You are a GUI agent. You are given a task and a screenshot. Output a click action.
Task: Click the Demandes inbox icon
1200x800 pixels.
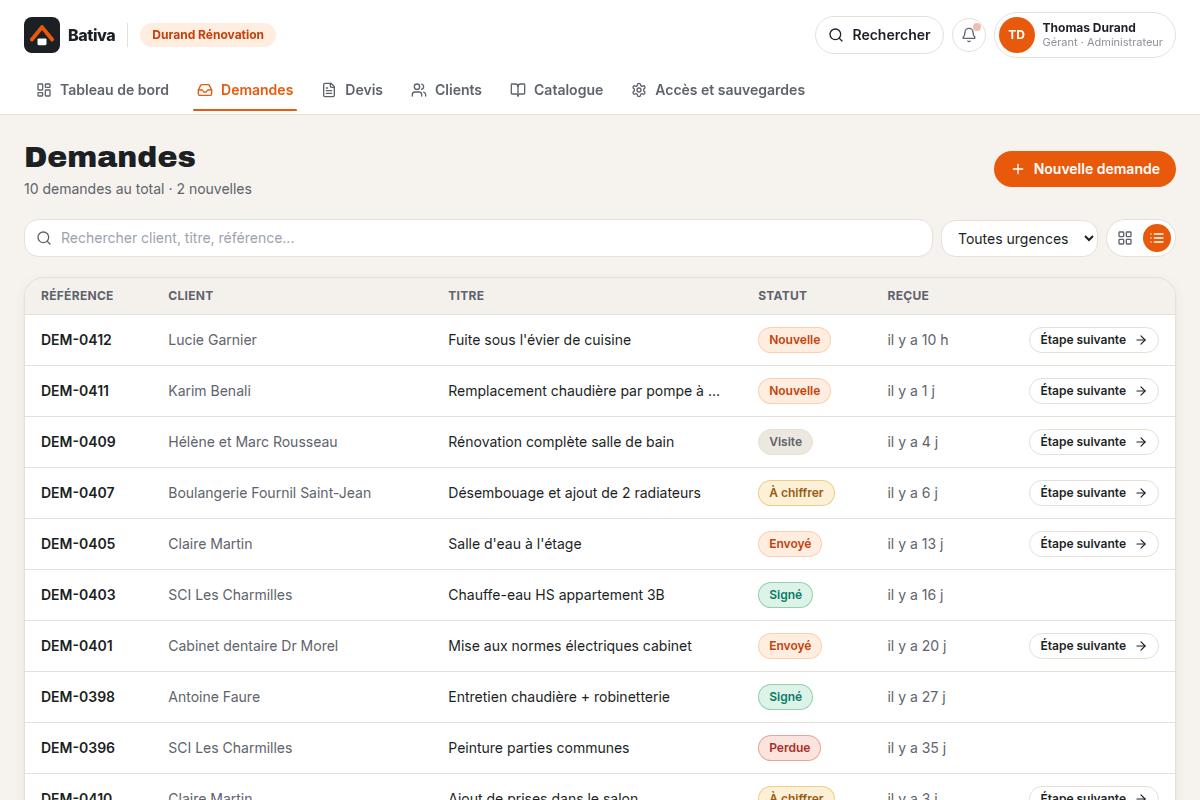pyautogui.click(x=205, y=90)
